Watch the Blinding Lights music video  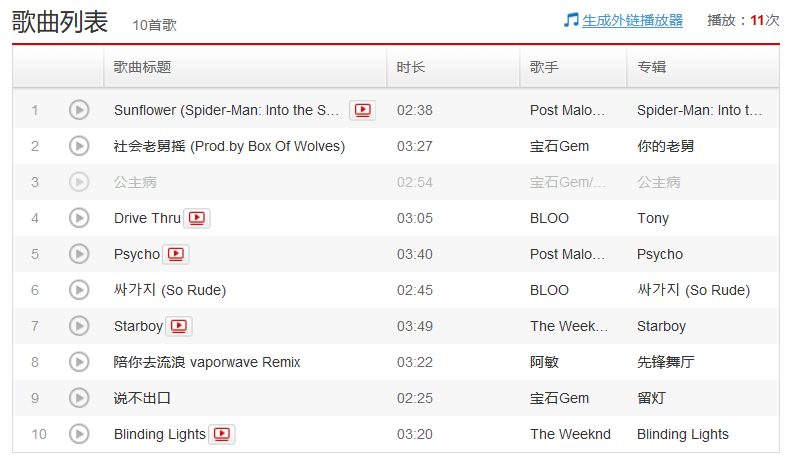(222, 434)
